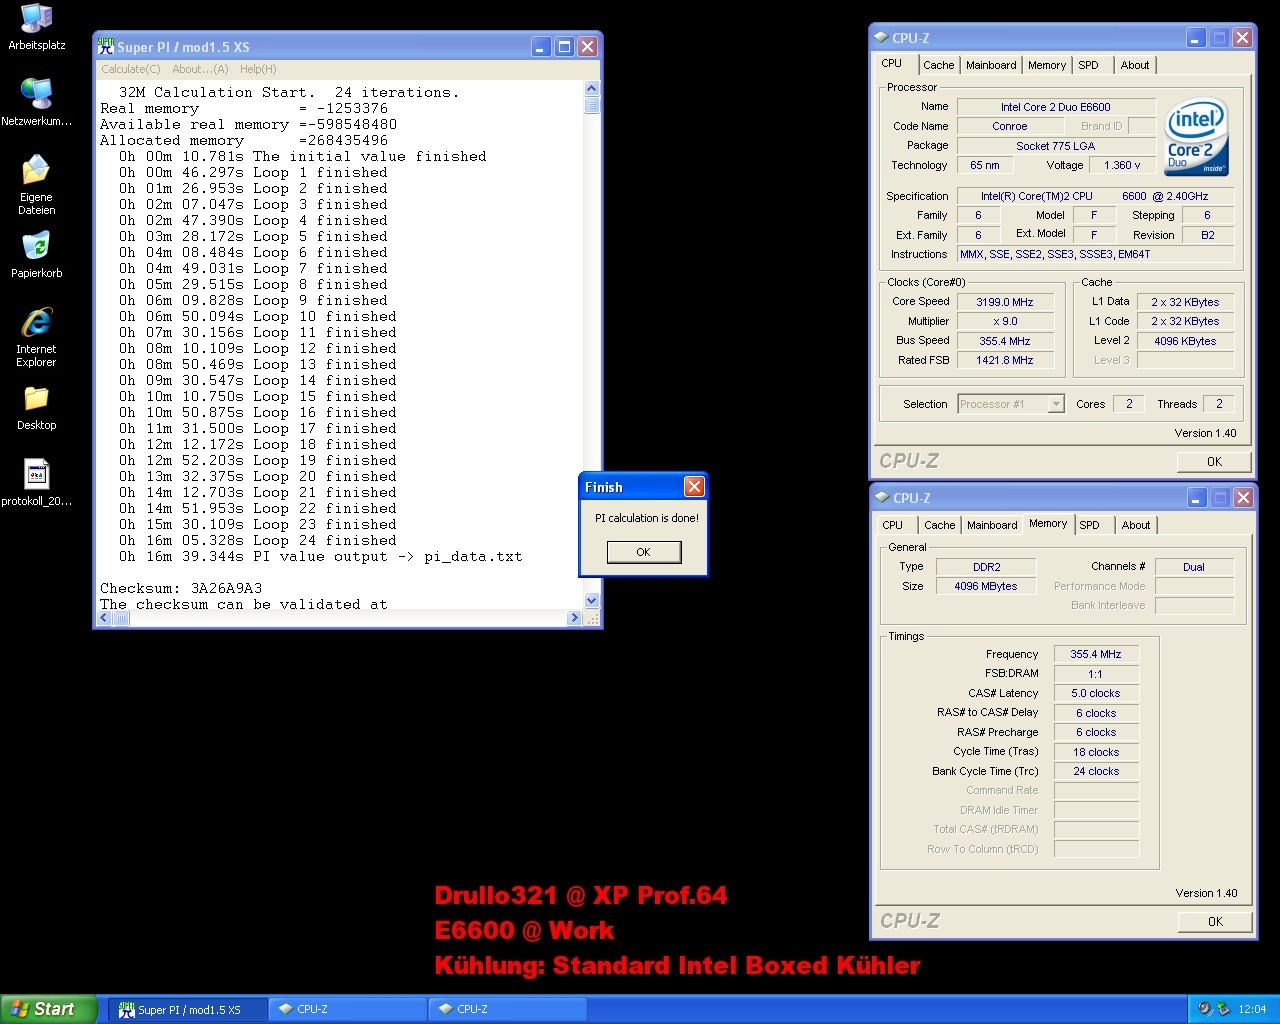This screenshot has height=1024, width=1280.
Task: Click the taskbar clock showing 12:04
Action: (x=1252, y=1010)
